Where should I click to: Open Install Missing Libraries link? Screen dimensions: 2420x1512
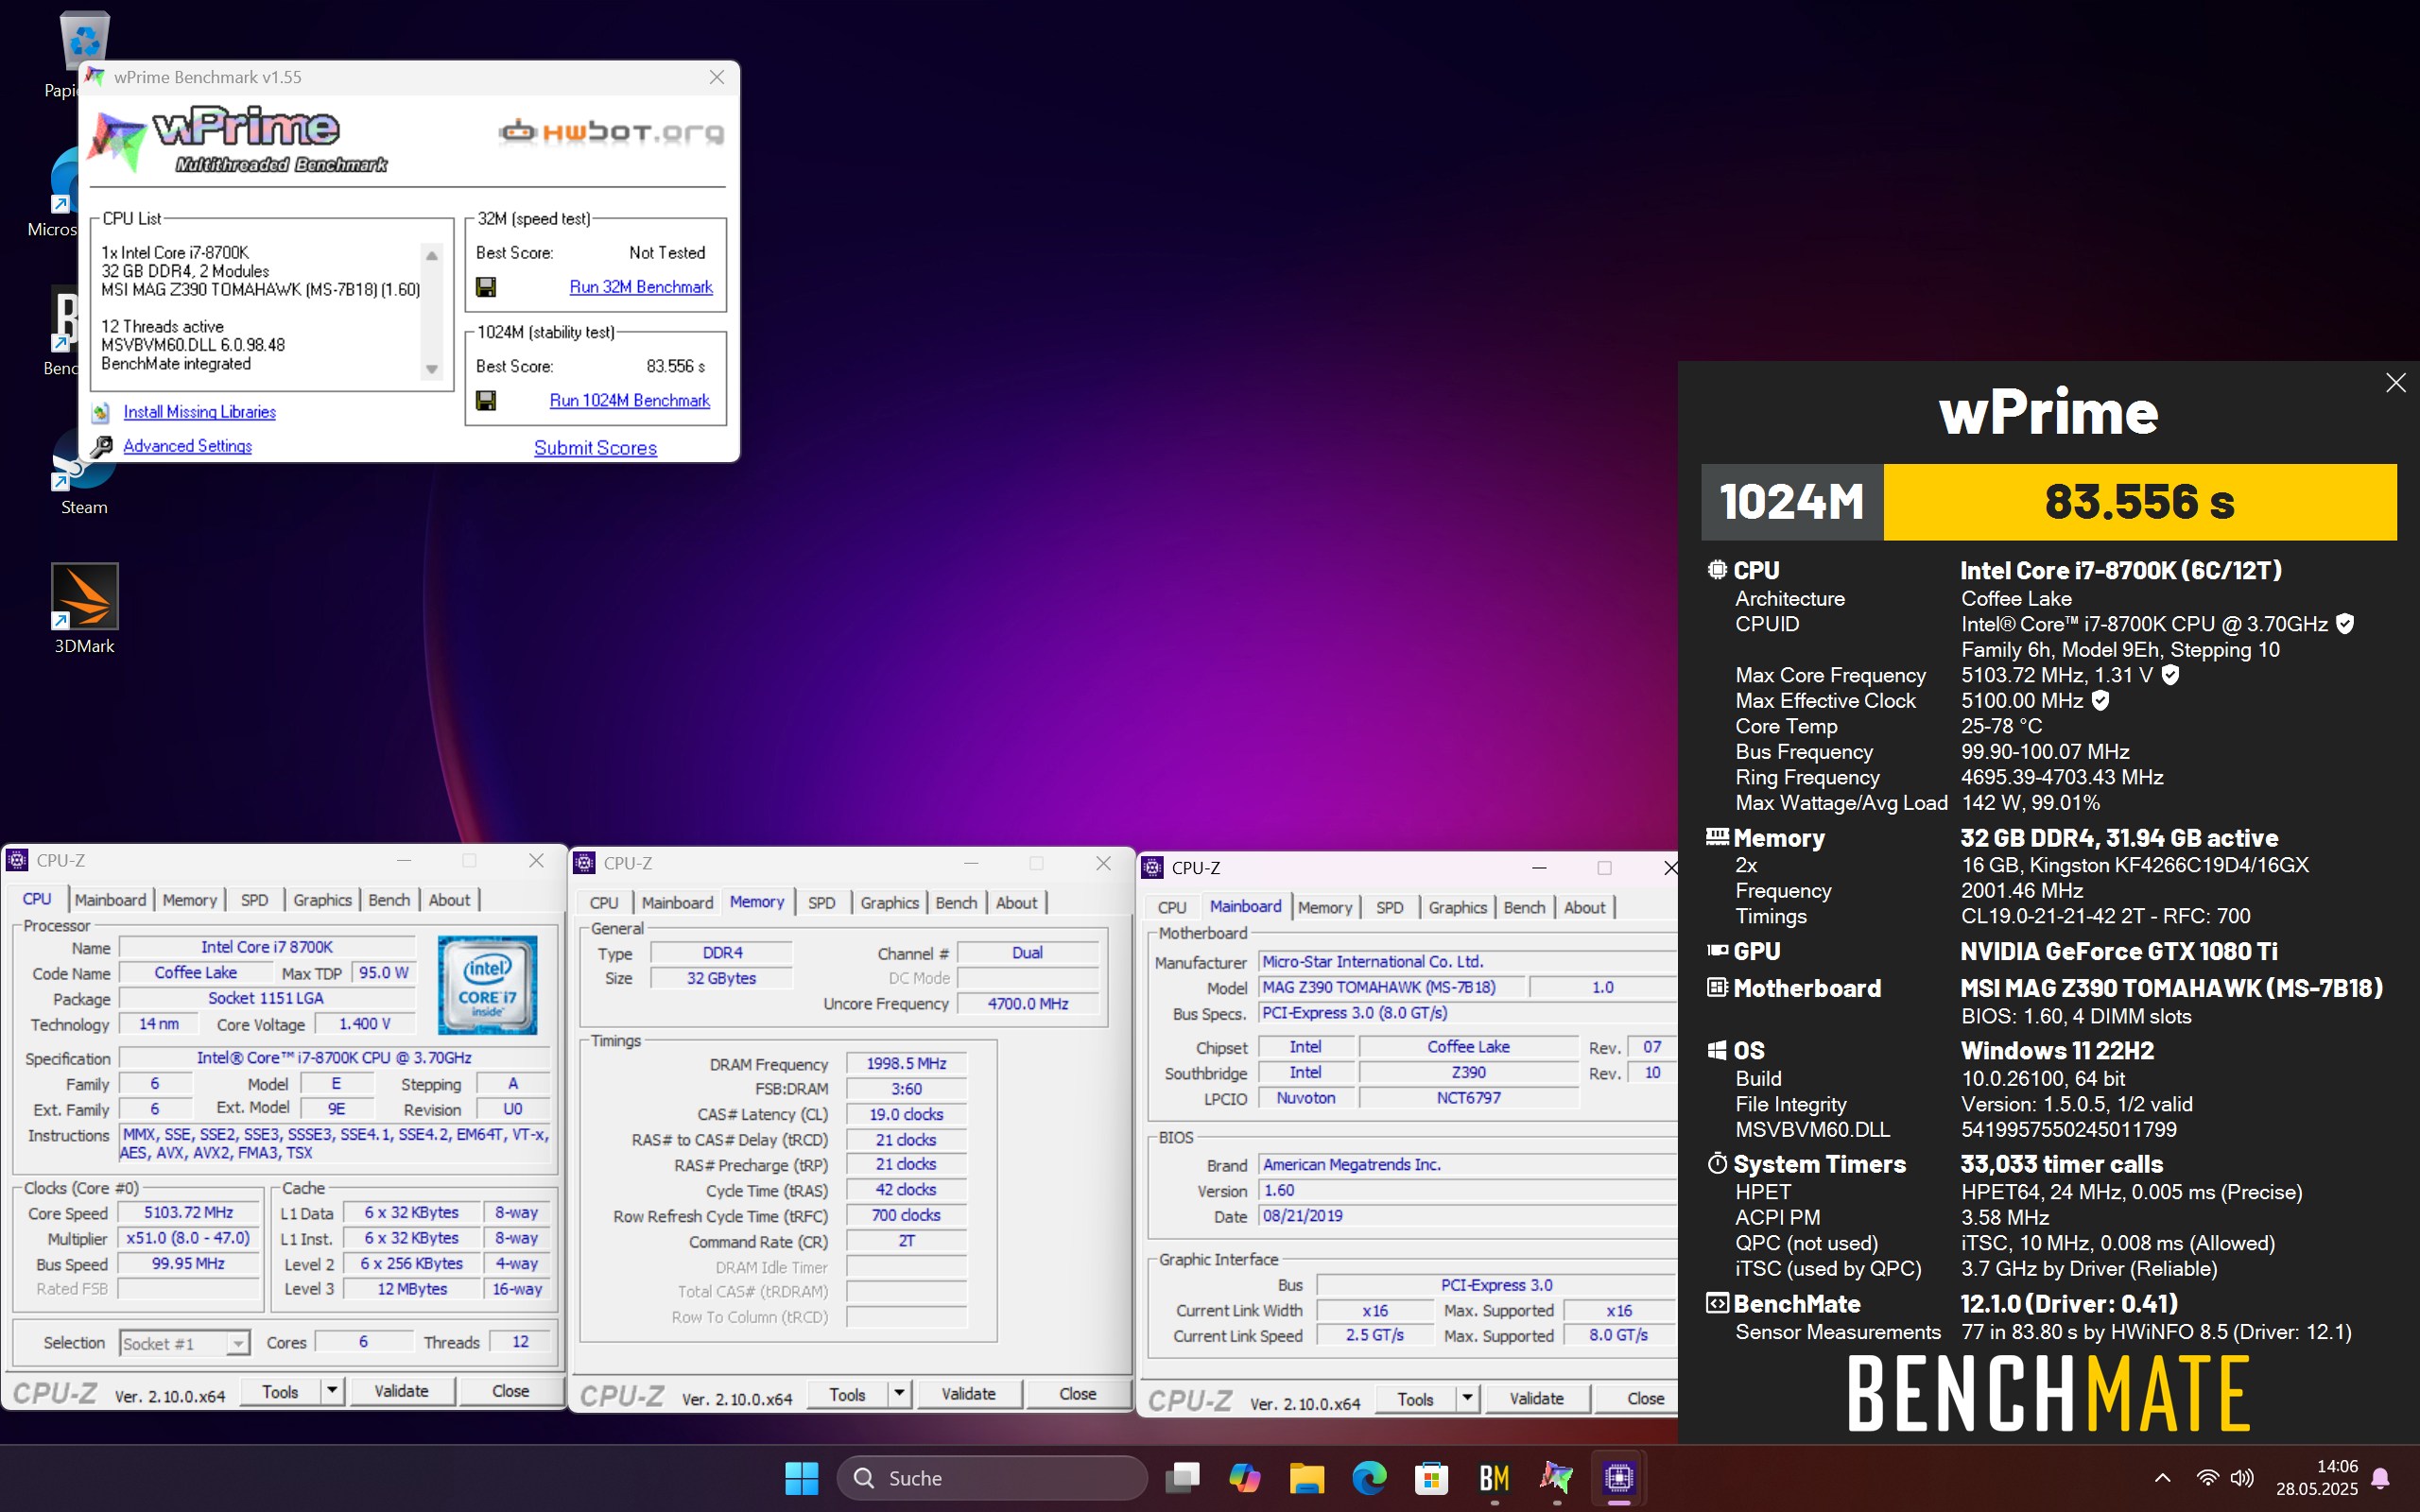[x=199, y=412]
